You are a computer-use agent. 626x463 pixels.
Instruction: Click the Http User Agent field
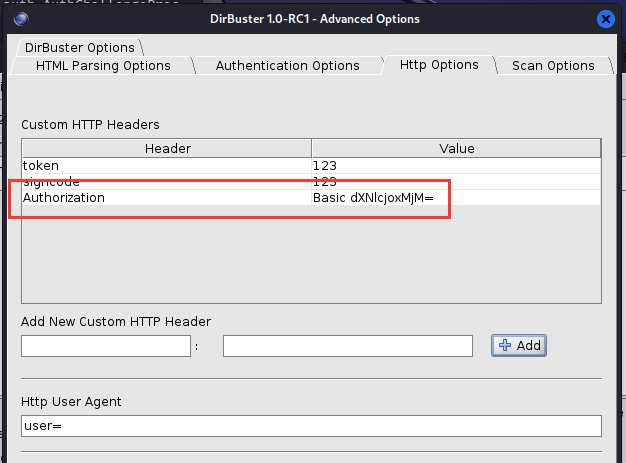pos(311,426)
